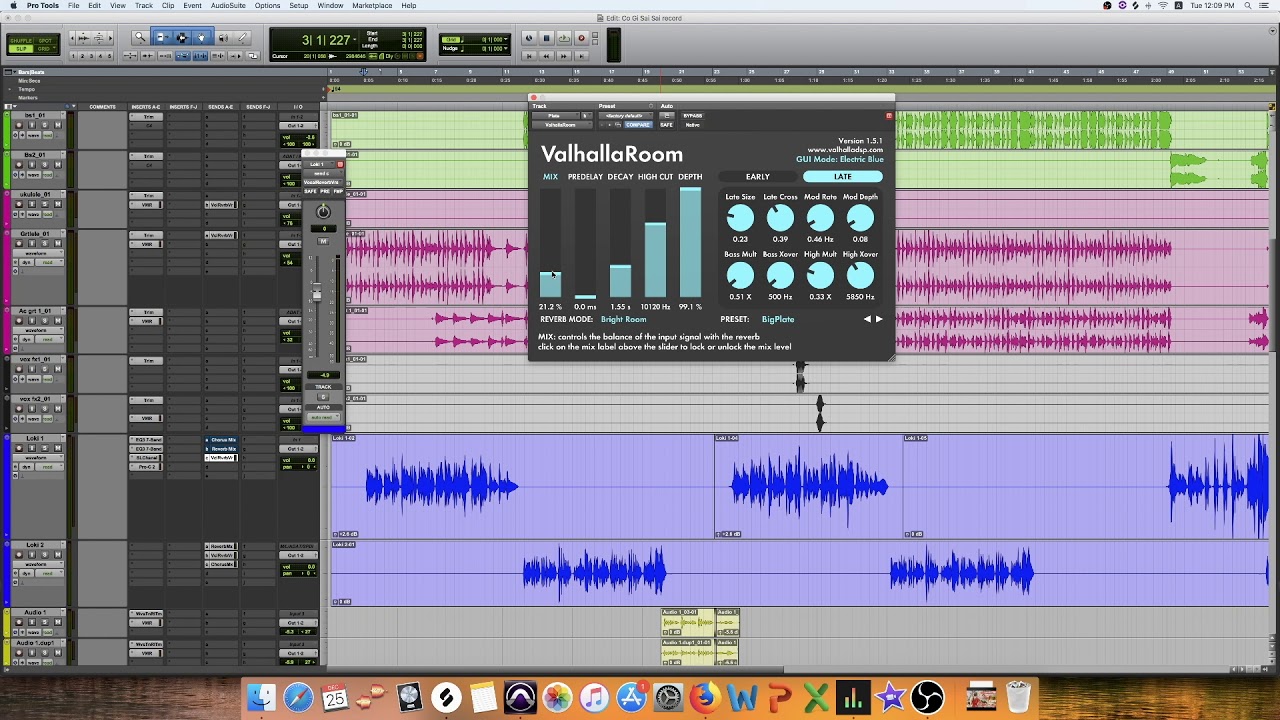Screen dimensions: 1280x720
Task: Select the Selector tool in toolbar
Action: (x=182, y=38)
